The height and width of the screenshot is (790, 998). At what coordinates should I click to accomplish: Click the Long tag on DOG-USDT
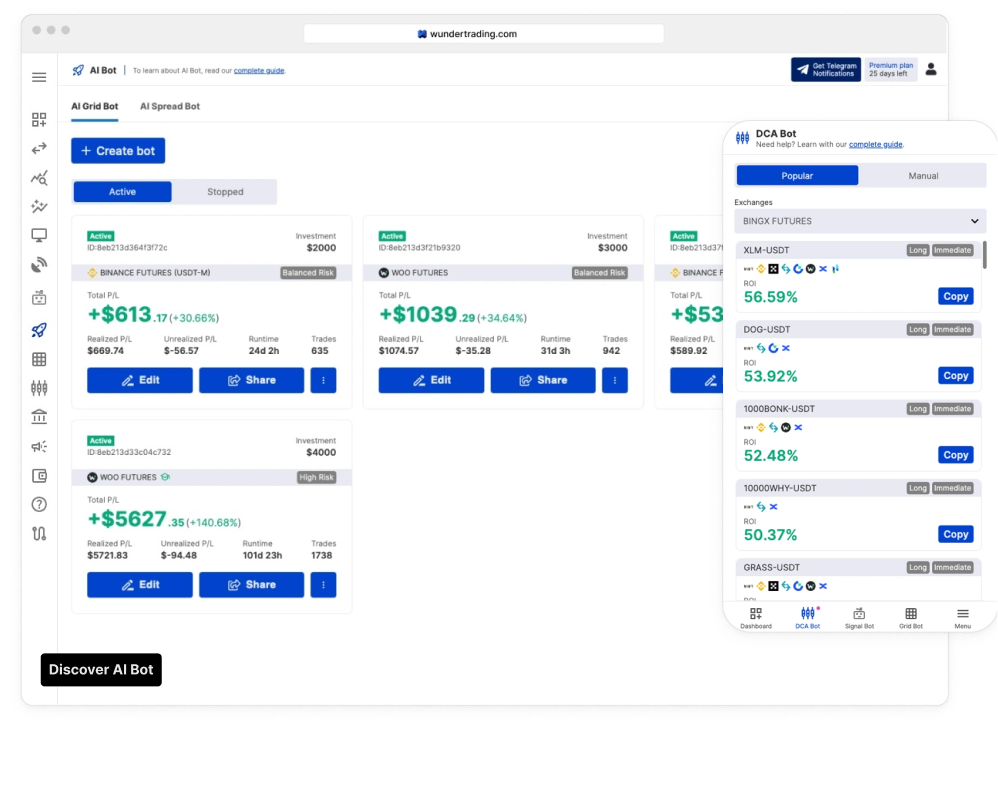[918, 329]
